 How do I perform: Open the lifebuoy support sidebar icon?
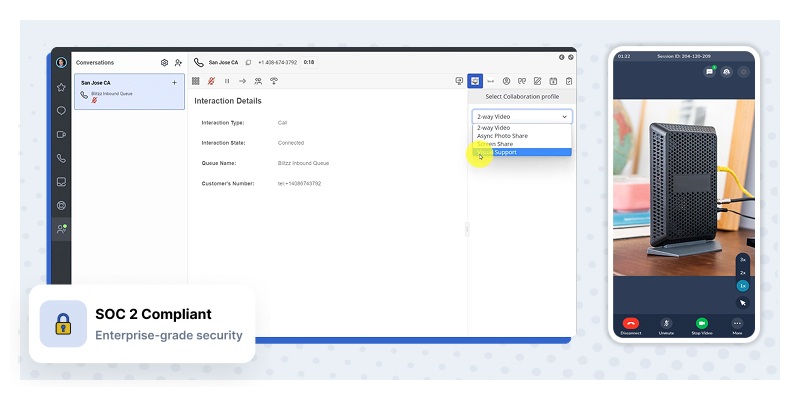click(61, 206)
